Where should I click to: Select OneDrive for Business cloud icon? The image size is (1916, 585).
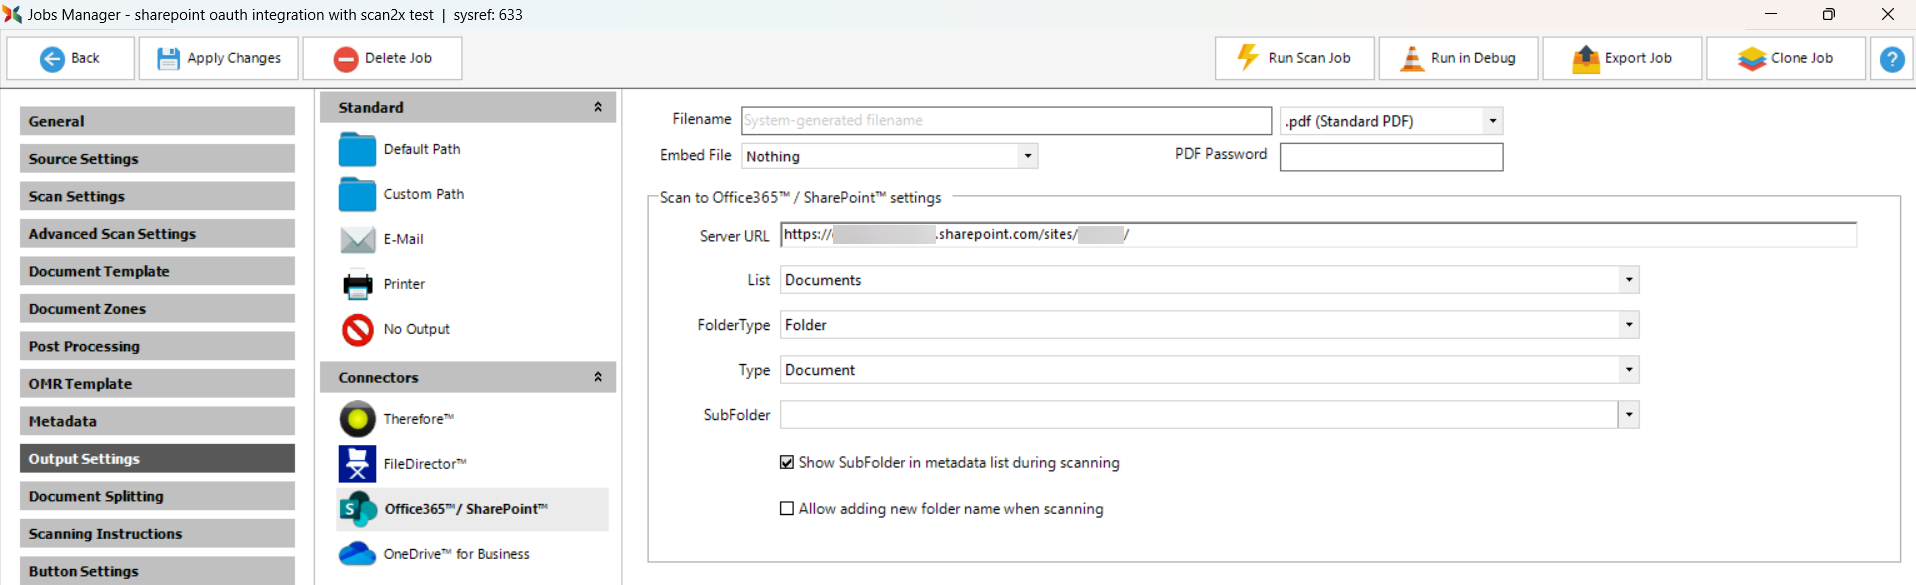357,554
